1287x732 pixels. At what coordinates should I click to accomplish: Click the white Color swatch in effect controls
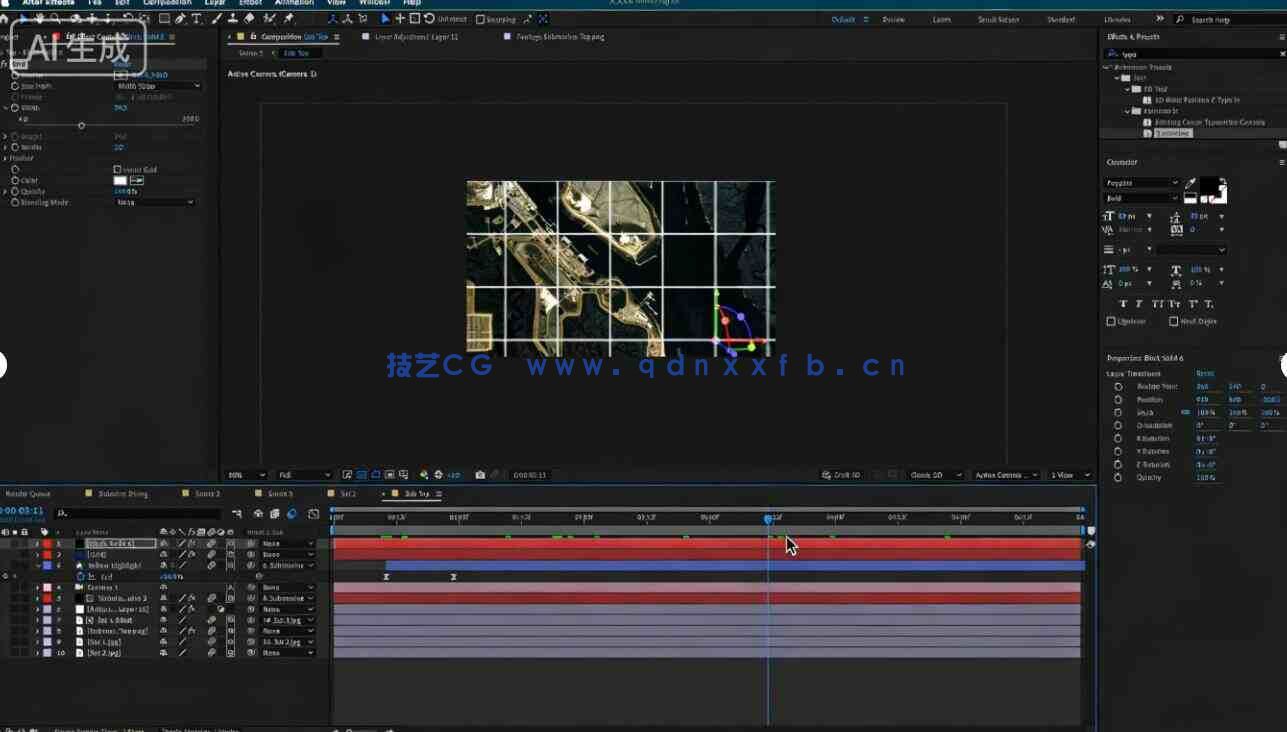pos(119,181)
